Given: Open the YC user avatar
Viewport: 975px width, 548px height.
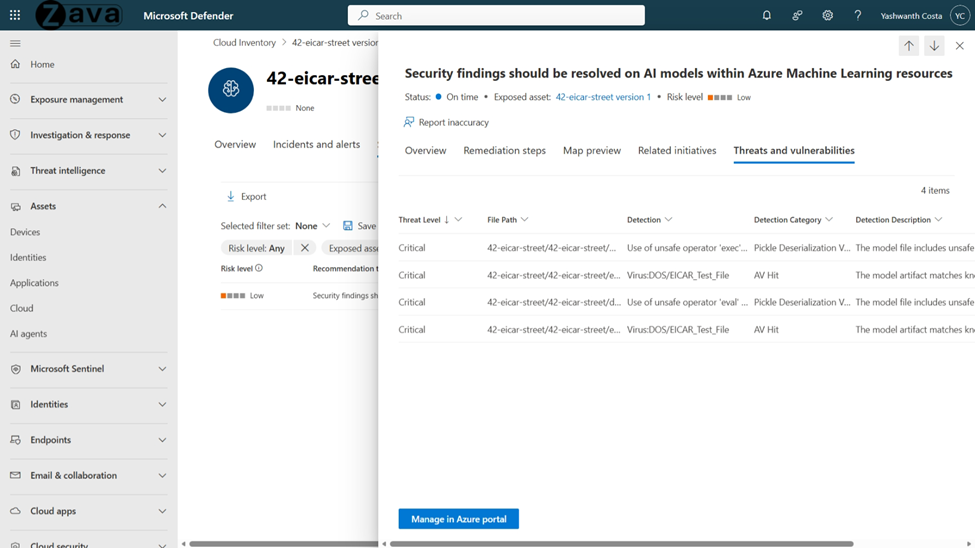Looking at the screenshot, I should [x=960, y=16].
